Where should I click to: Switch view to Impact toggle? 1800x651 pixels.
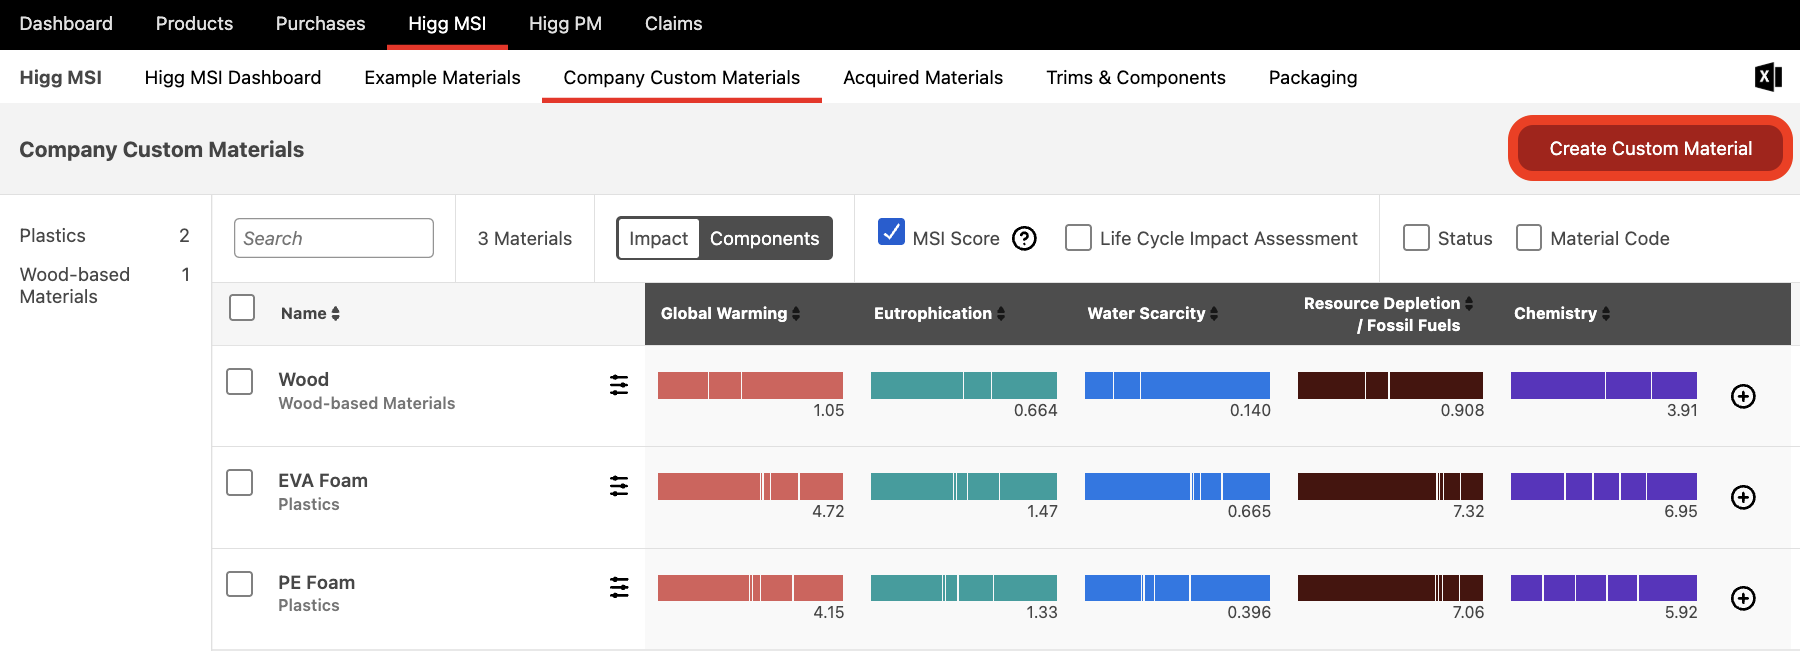click(x=658, y=238)
